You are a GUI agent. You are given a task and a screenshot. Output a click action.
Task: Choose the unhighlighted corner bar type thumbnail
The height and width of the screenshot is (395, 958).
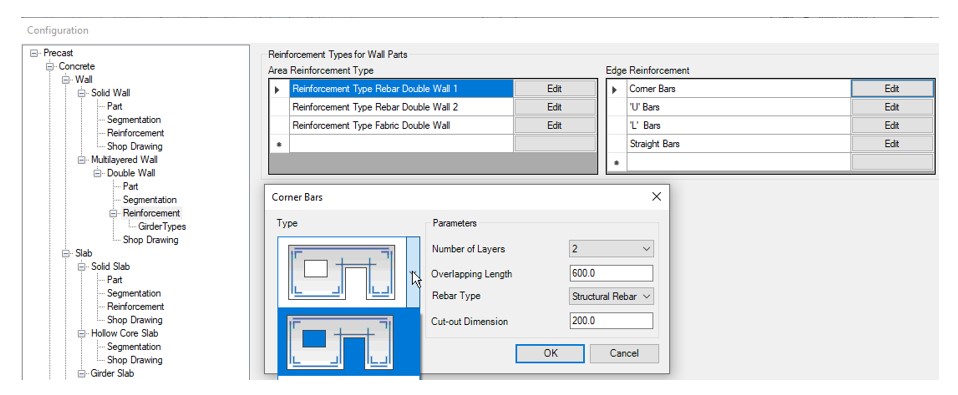[x=342, y=272]
